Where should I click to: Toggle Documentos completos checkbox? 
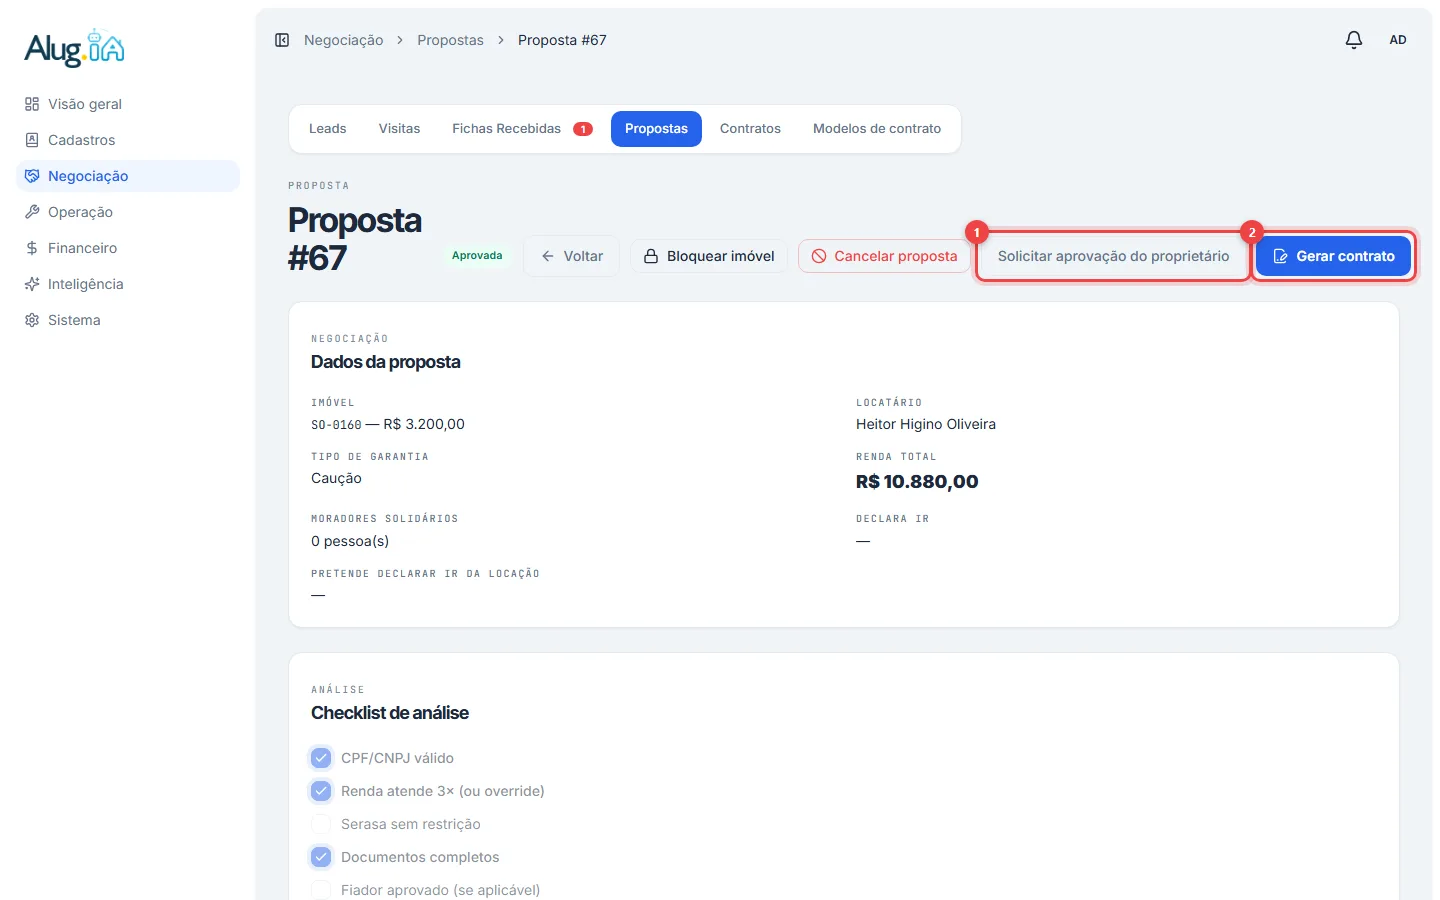point(321,857)
